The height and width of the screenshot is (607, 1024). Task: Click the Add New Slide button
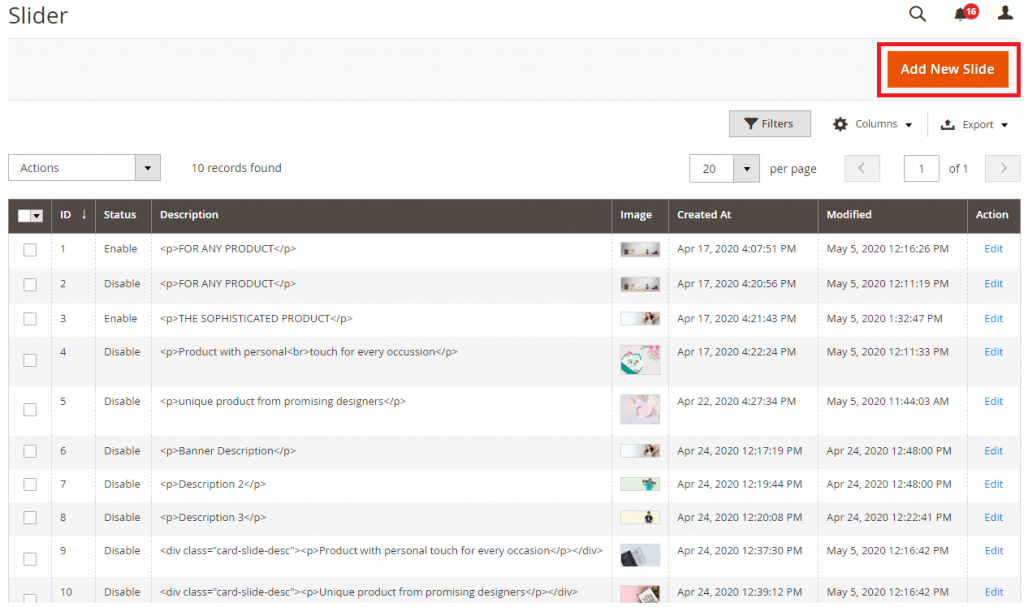coord(947,69)
